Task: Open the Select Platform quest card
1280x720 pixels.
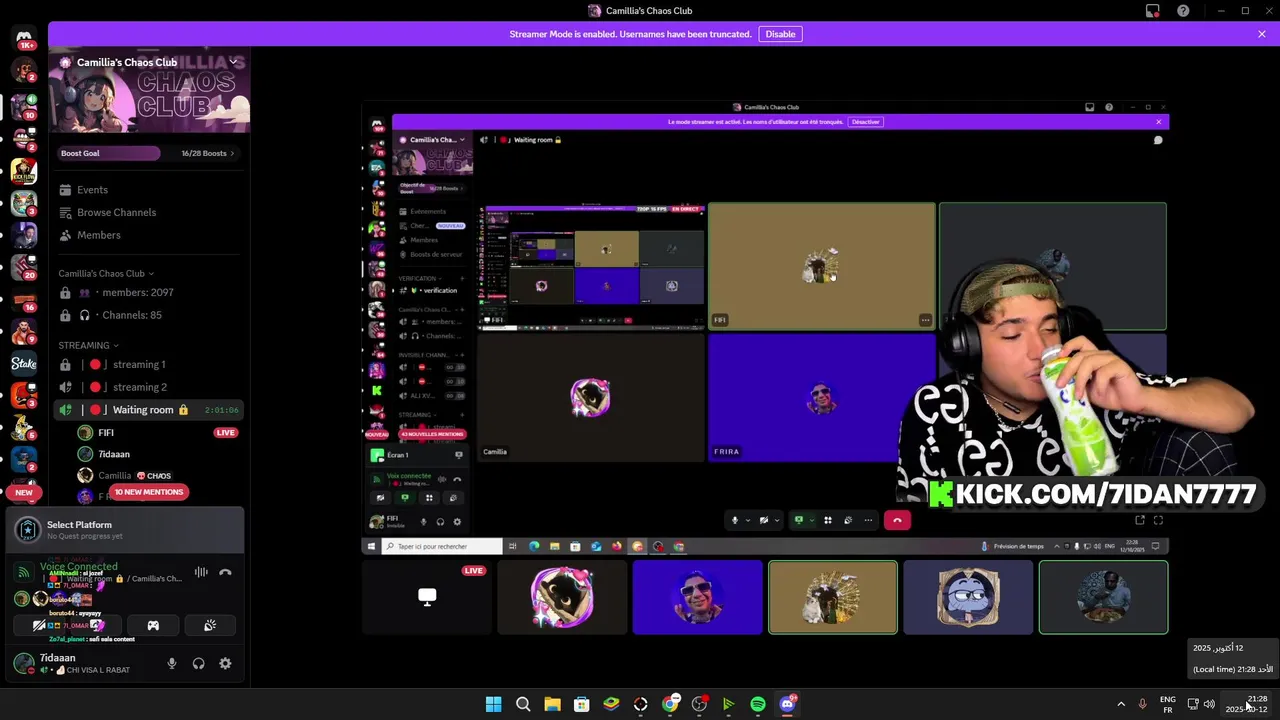Action: click(x=125, y=530)
